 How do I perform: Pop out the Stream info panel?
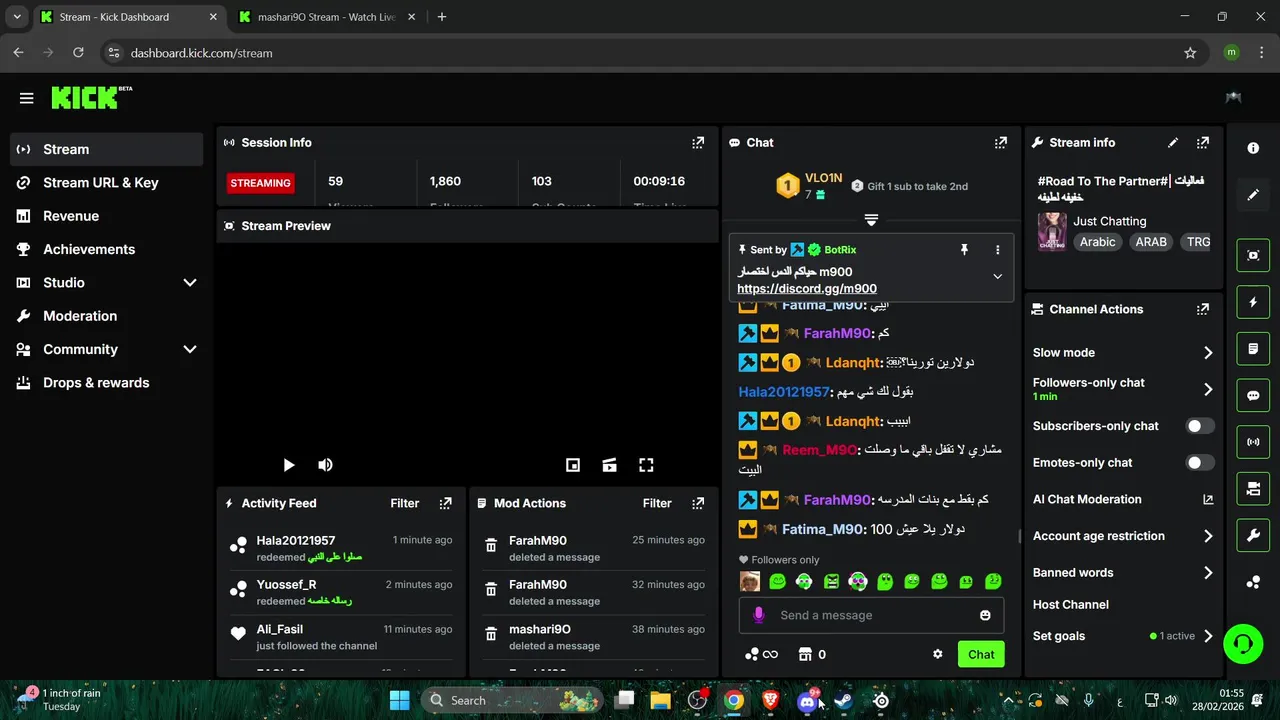coord(1203,143)
